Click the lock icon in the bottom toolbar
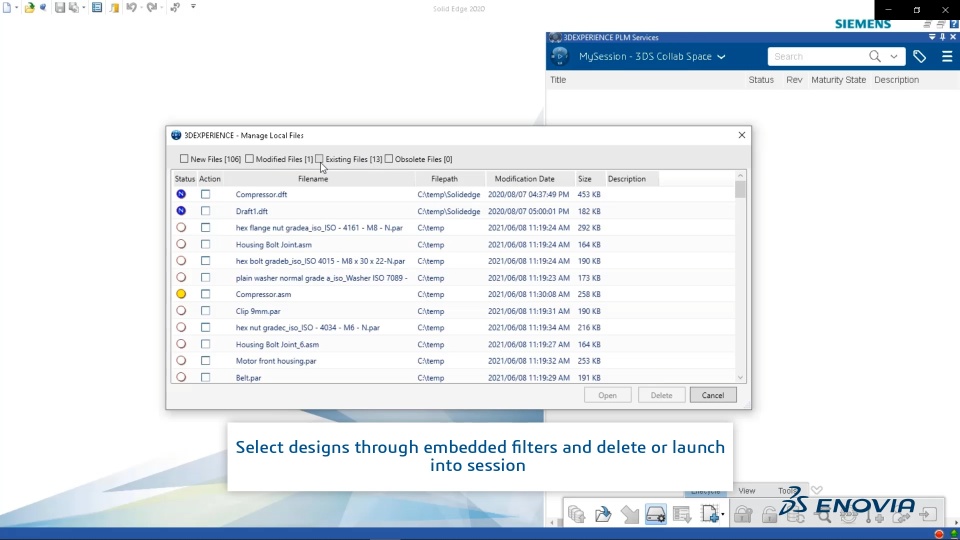 click(743, 514)
